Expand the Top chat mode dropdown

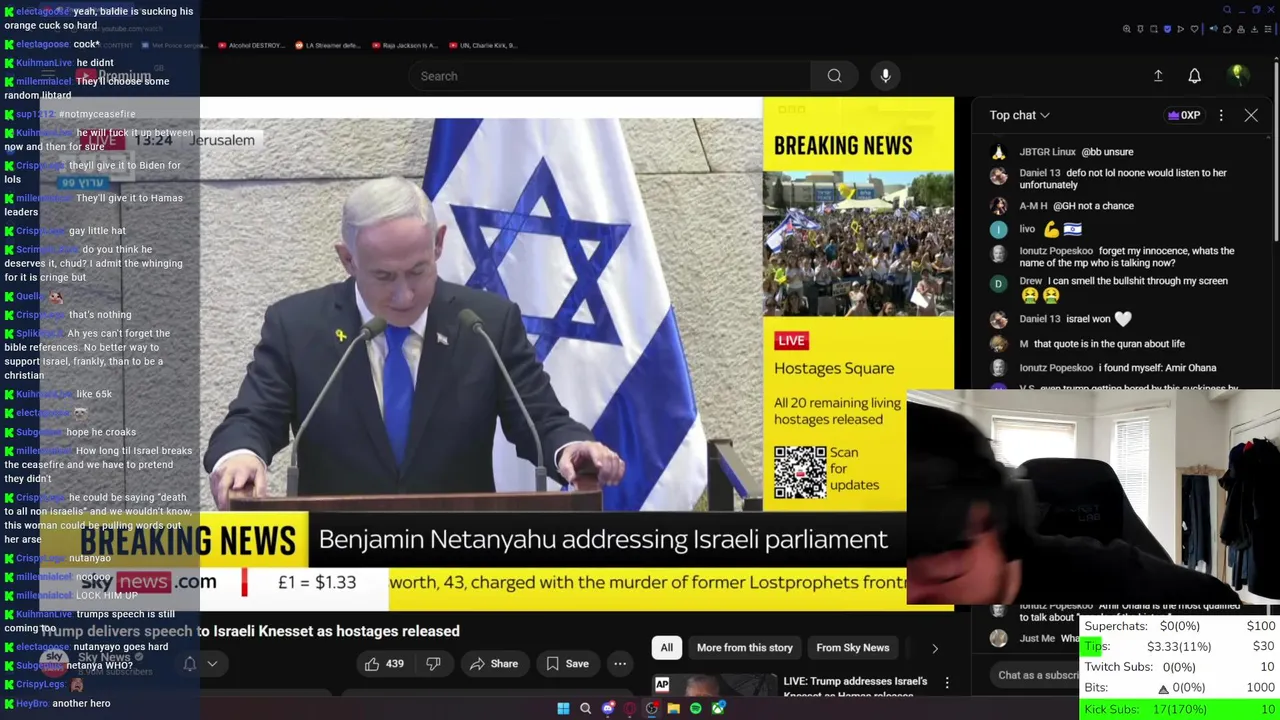pyautogui.click(x=1019, y=115)
